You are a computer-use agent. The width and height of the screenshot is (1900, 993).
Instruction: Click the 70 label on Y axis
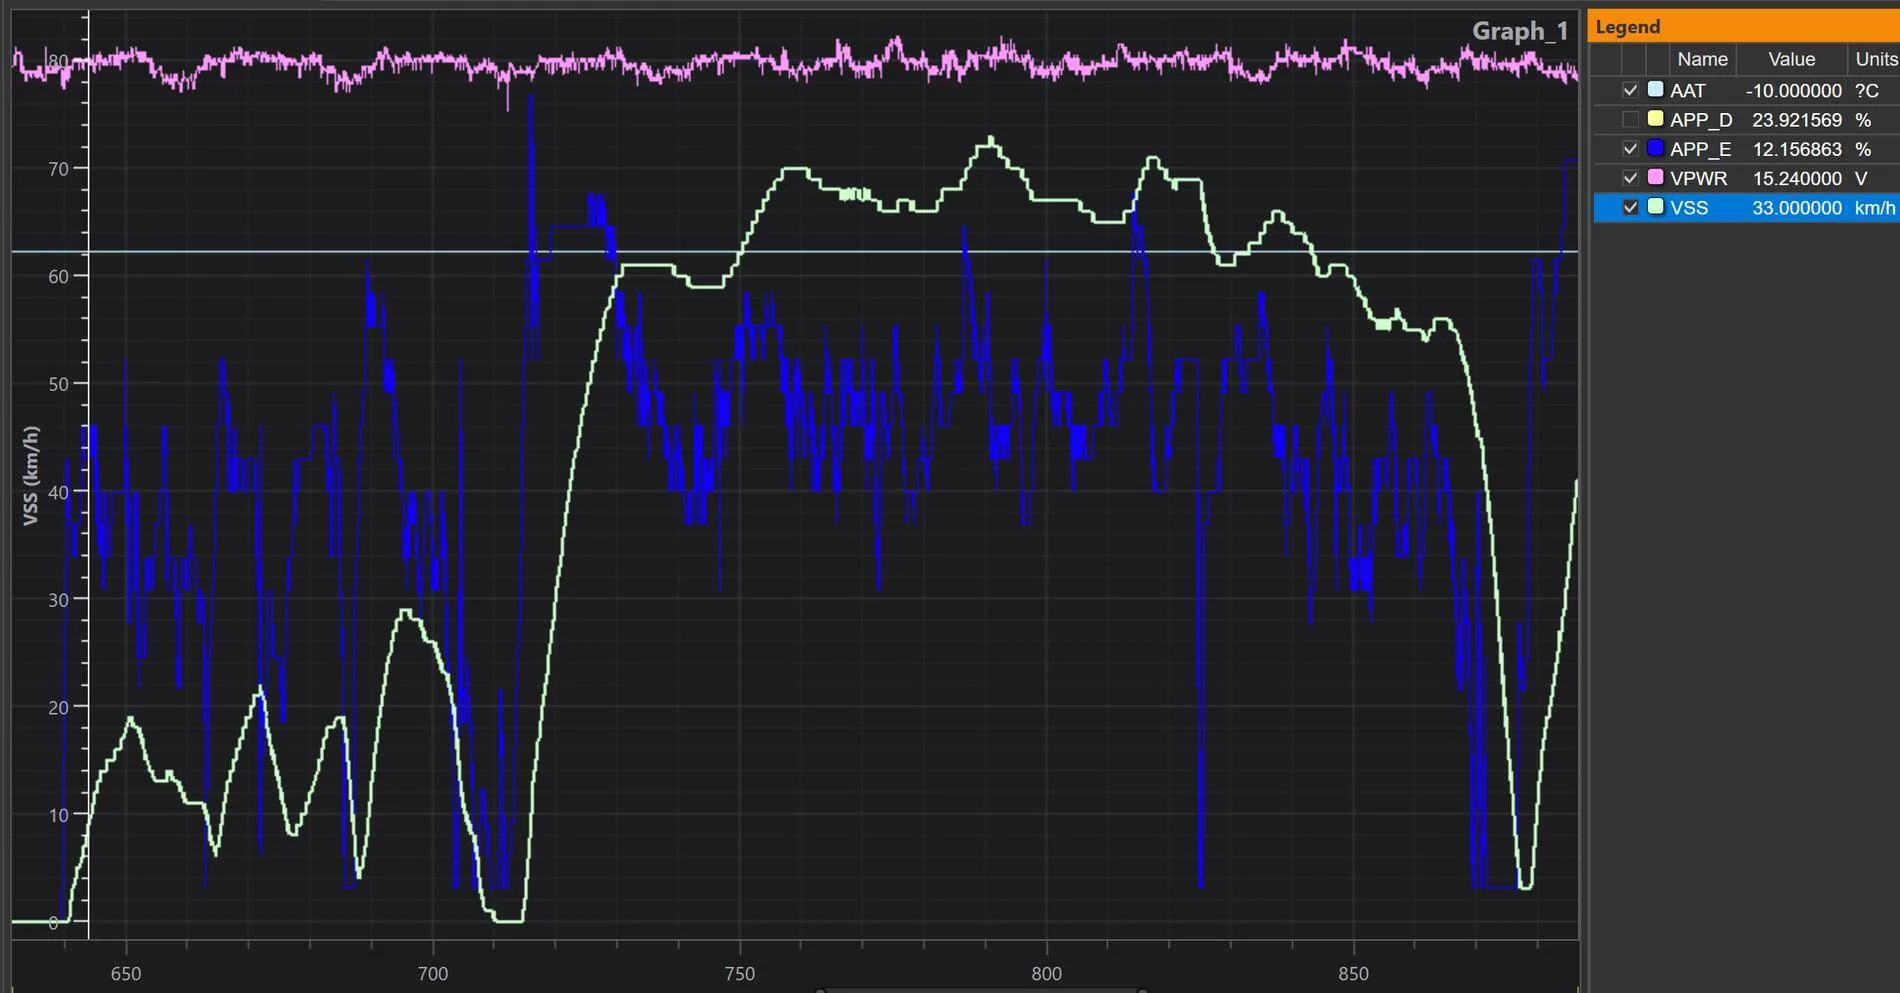59,169
